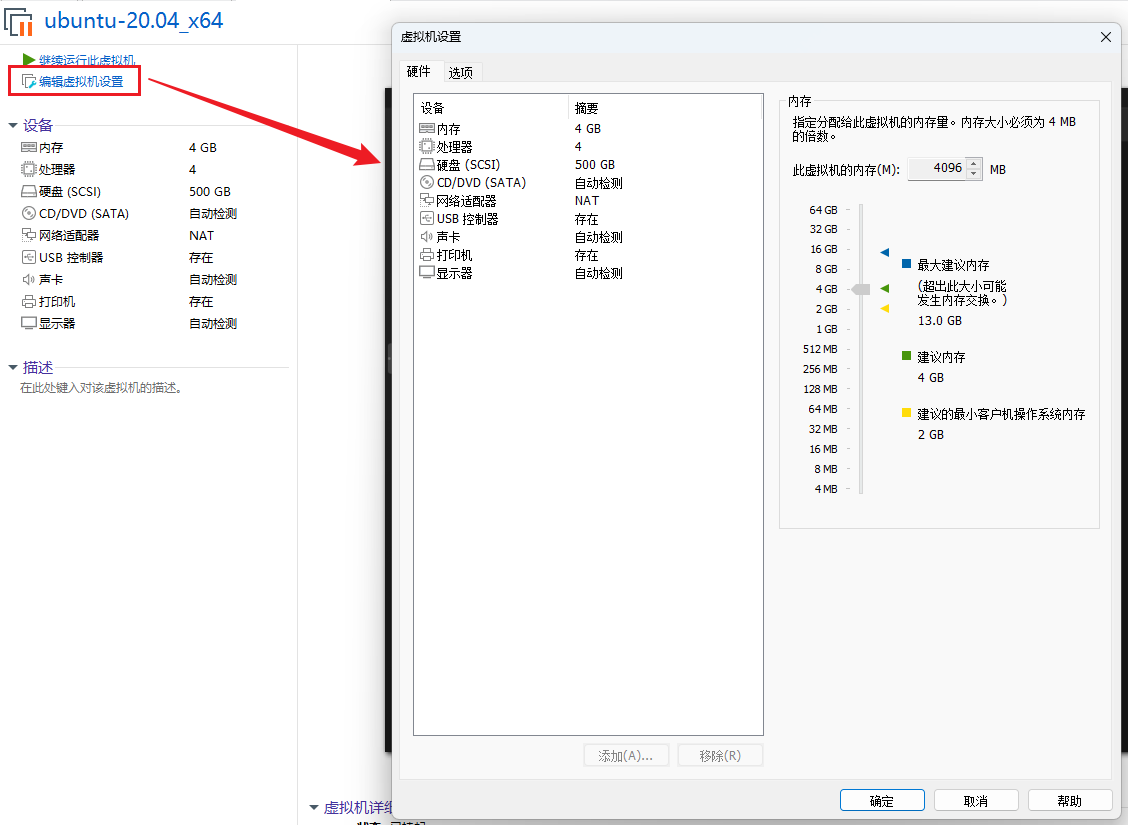The height and width of the screenshot is (825, 1128).
Task: Click green recommended memory marker arrow
Action: click(885, 288)
